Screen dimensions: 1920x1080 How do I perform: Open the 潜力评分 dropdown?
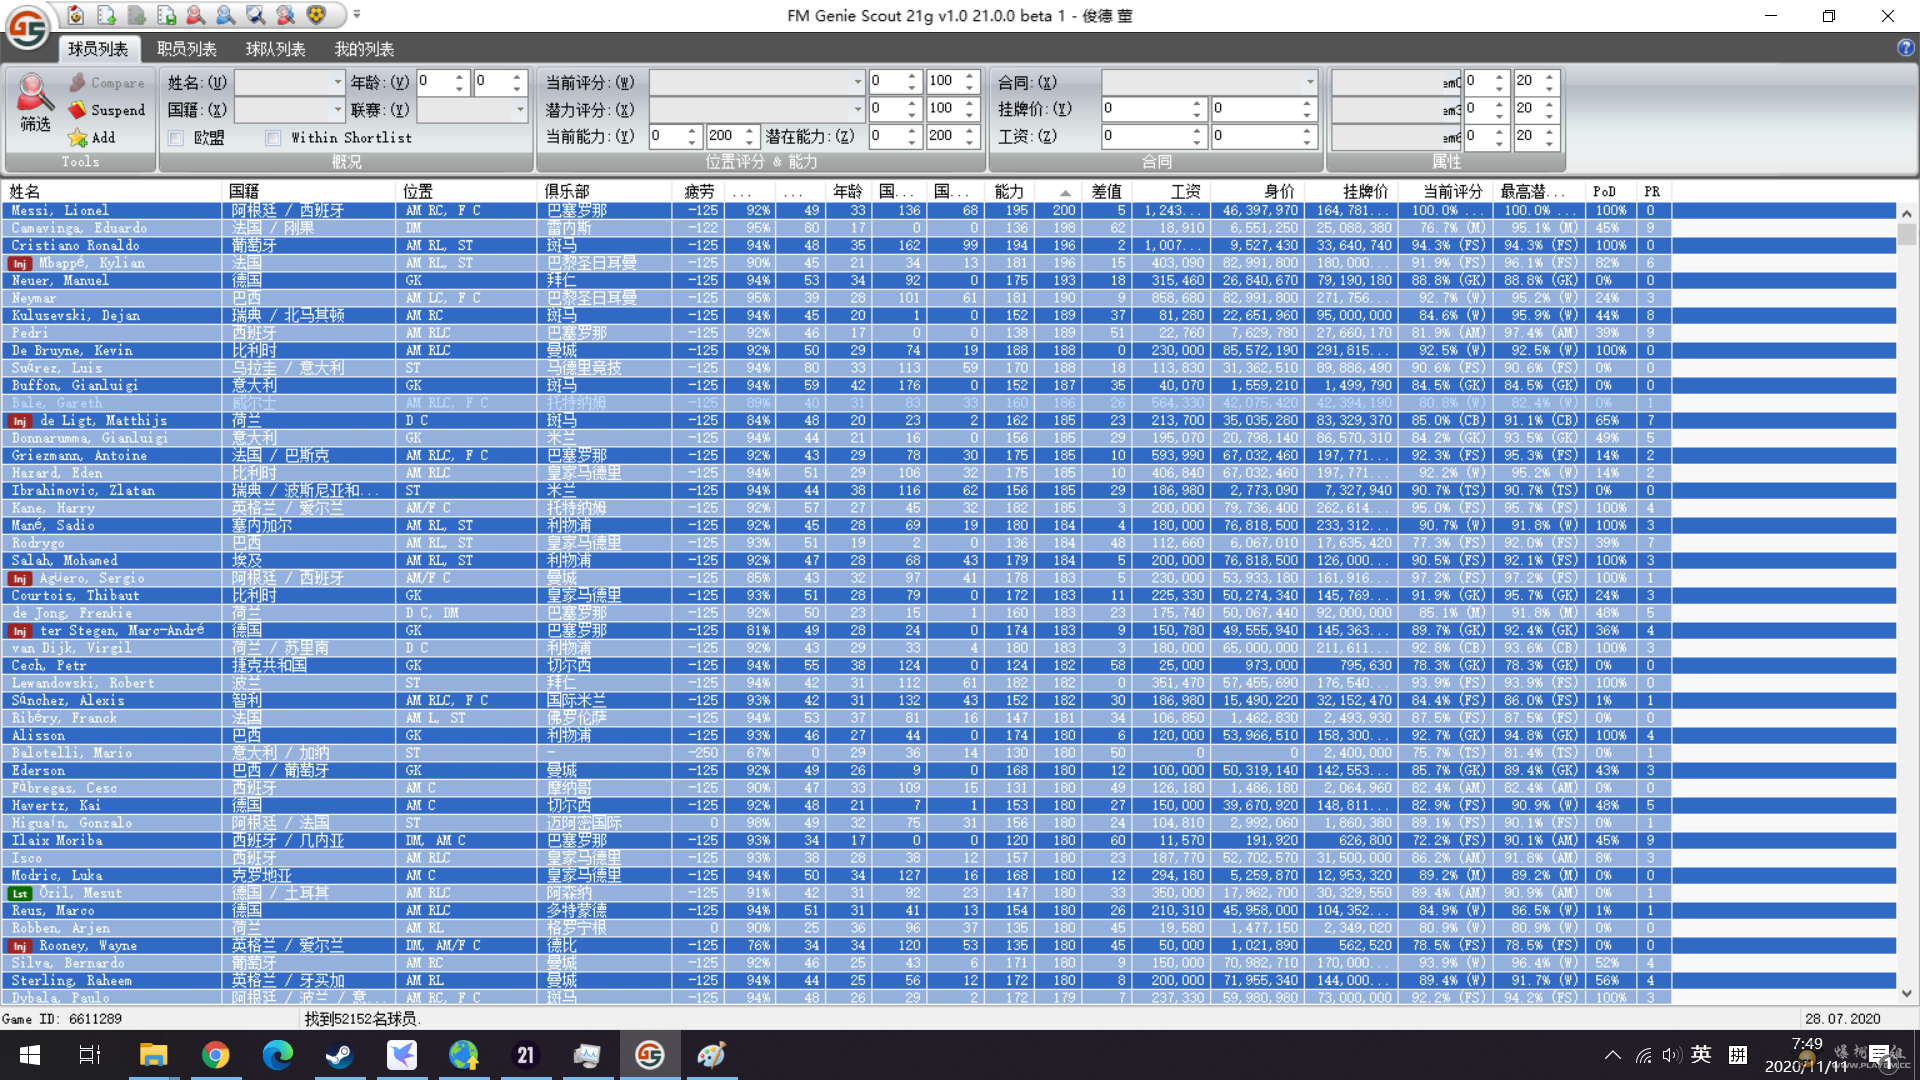pos(857,109)
